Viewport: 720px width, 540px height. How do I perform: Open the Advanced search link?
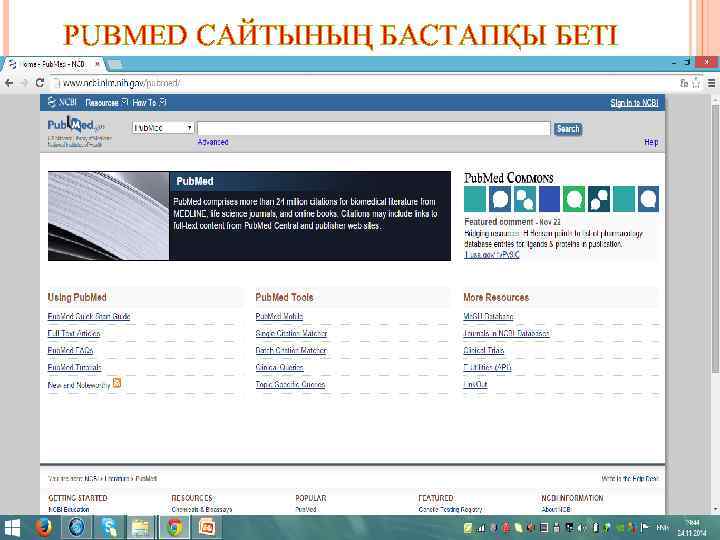coord(213,142)
